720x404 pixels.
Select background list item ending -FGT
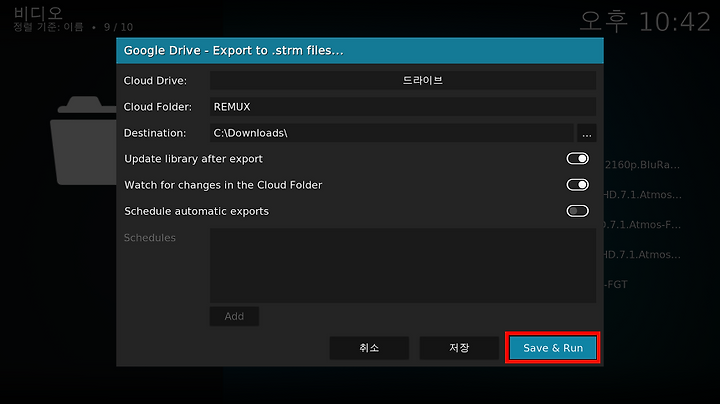coord(616,285)
